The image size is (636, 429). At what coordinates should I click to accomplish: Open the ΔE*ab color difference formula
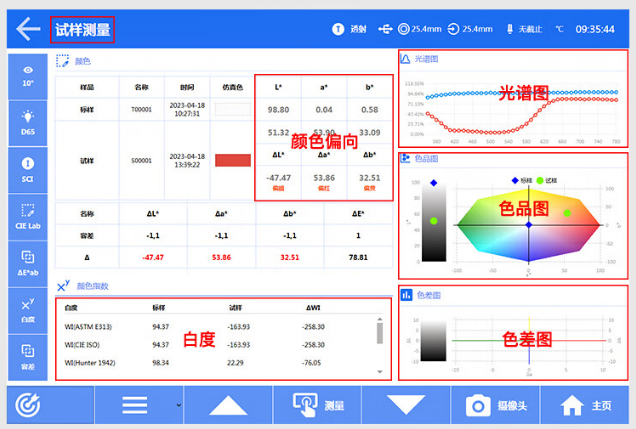[x=27, y=261]
